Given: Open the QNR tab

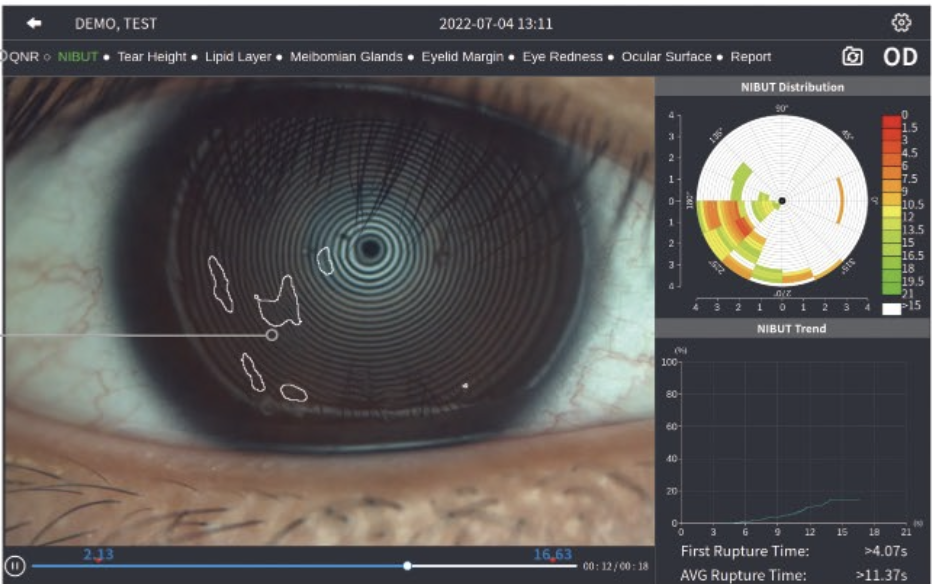Looking at the screenshot, I should pyautogui.click(x=23, y=57).
